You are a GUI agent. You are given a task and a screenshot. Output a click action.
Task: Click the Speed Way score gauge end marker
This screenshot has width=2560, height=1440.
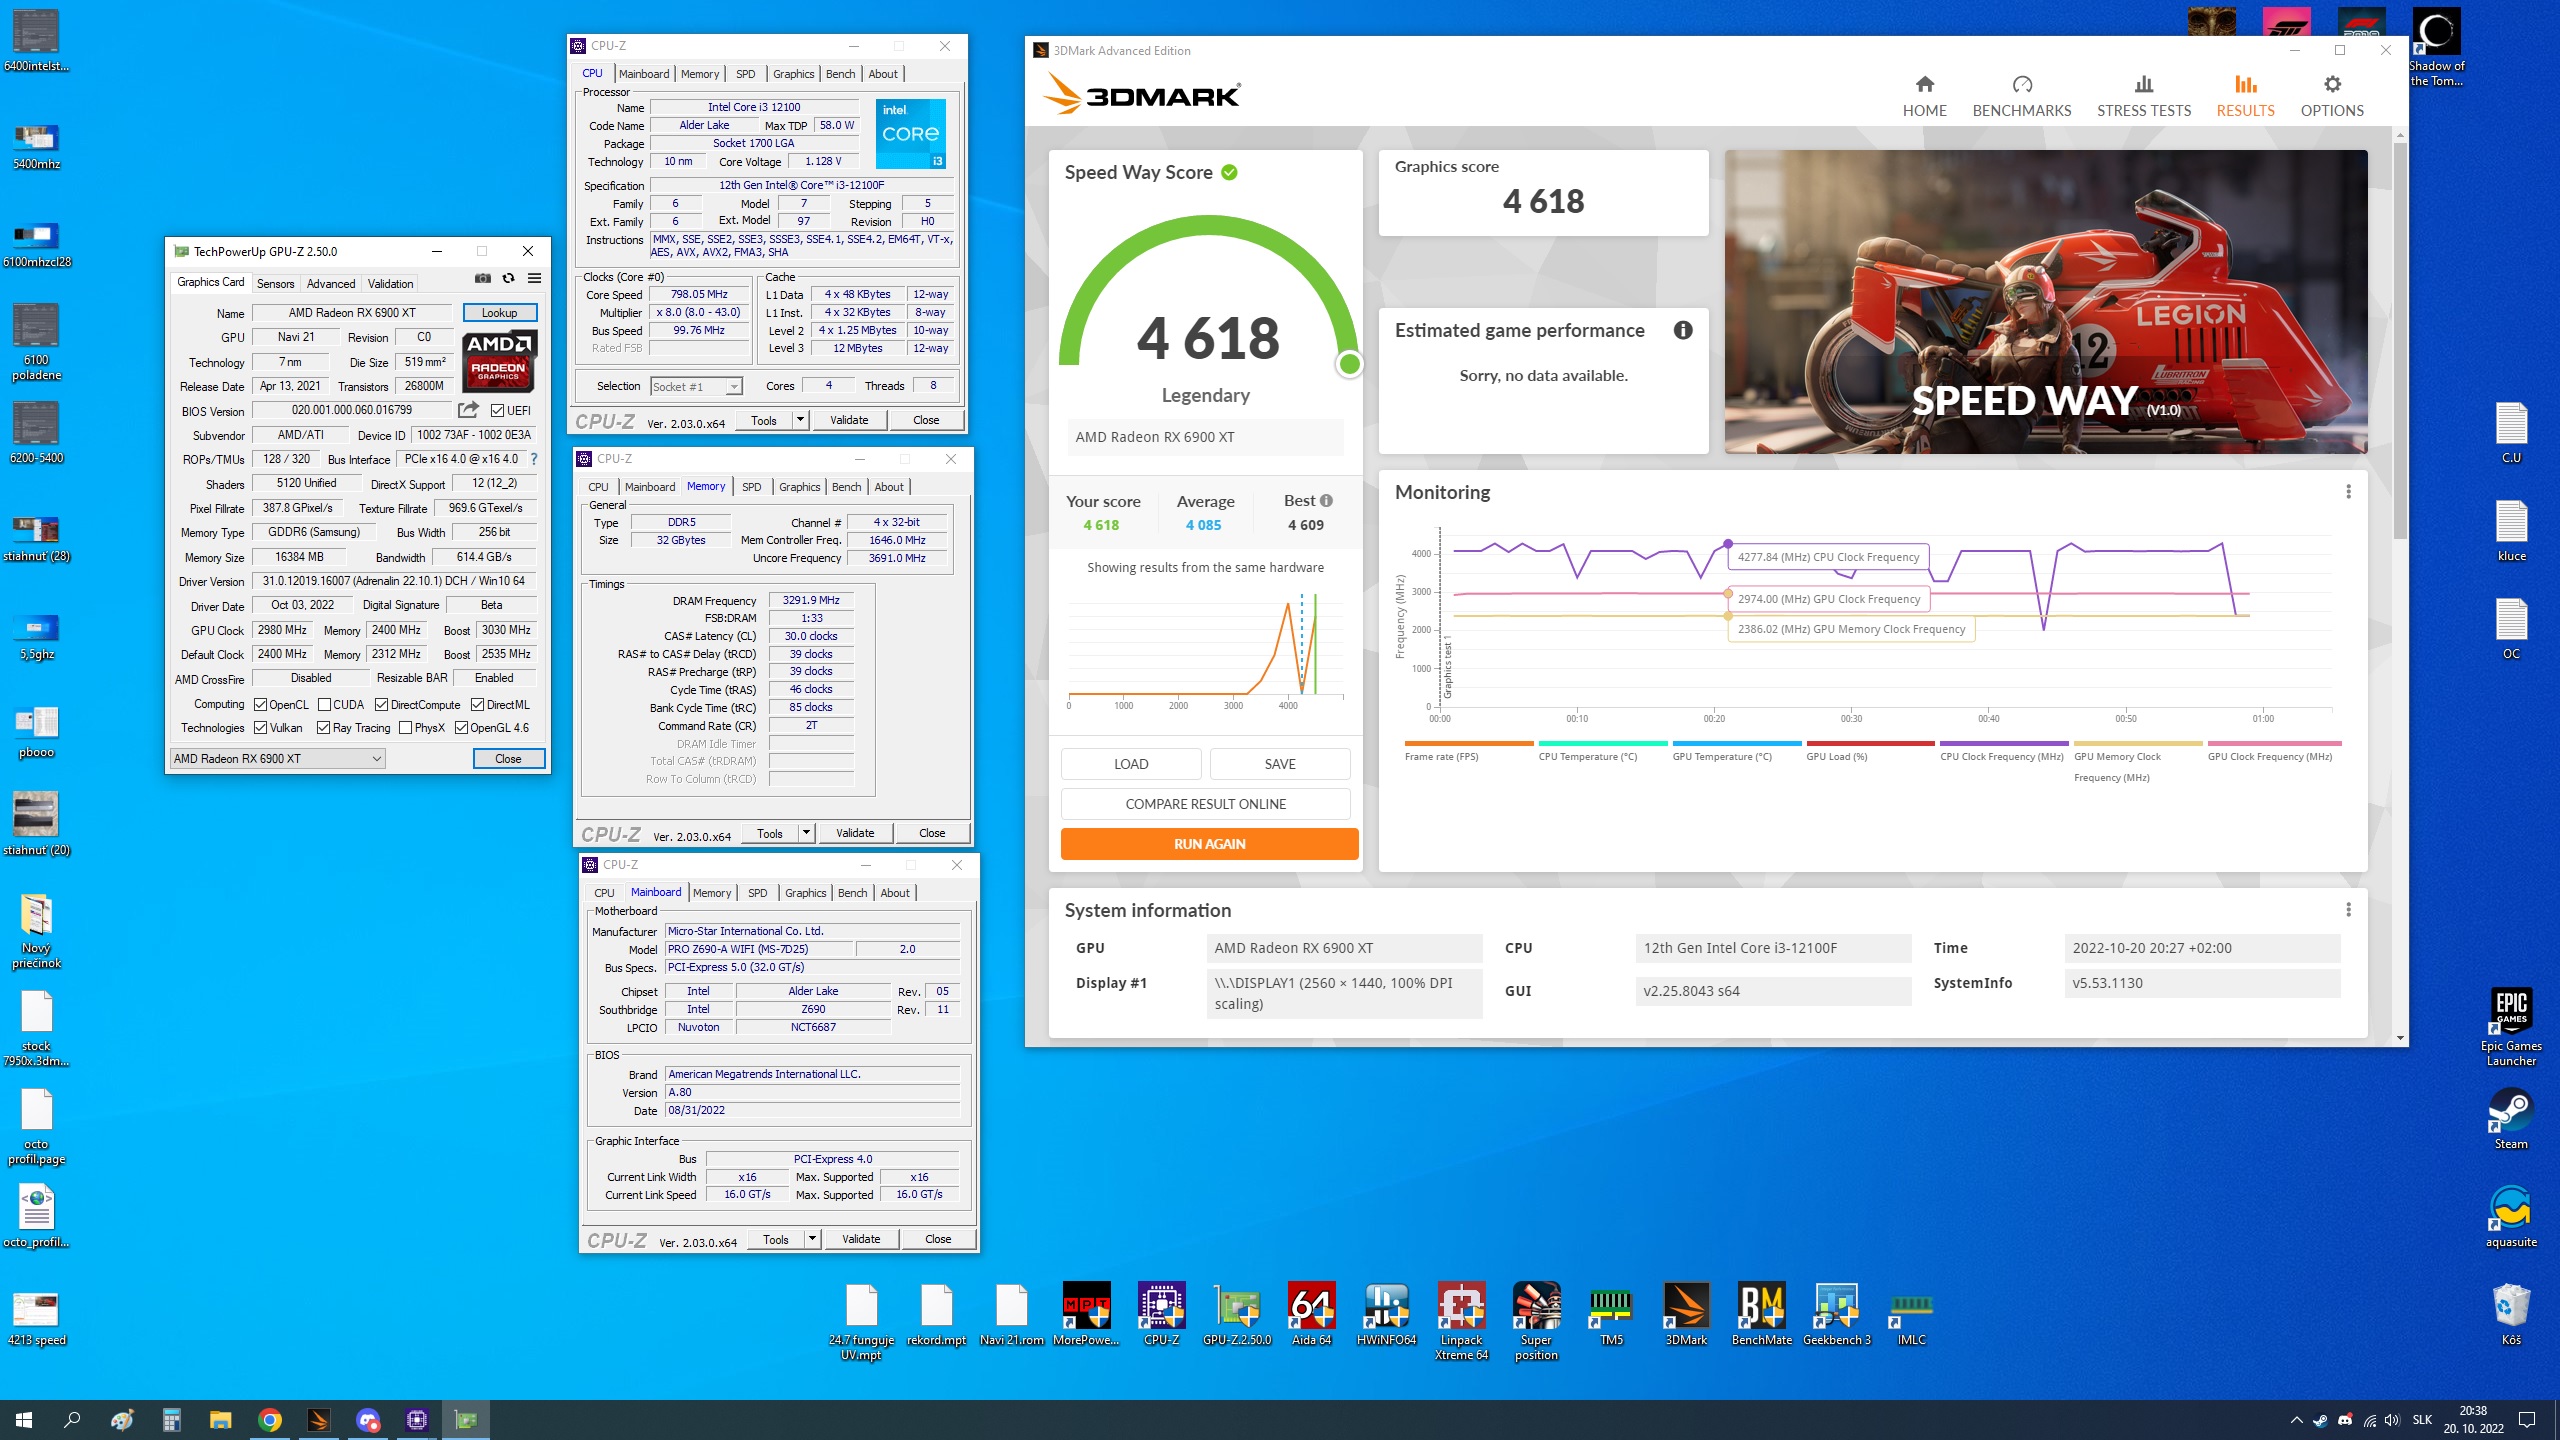[1349, 364]
